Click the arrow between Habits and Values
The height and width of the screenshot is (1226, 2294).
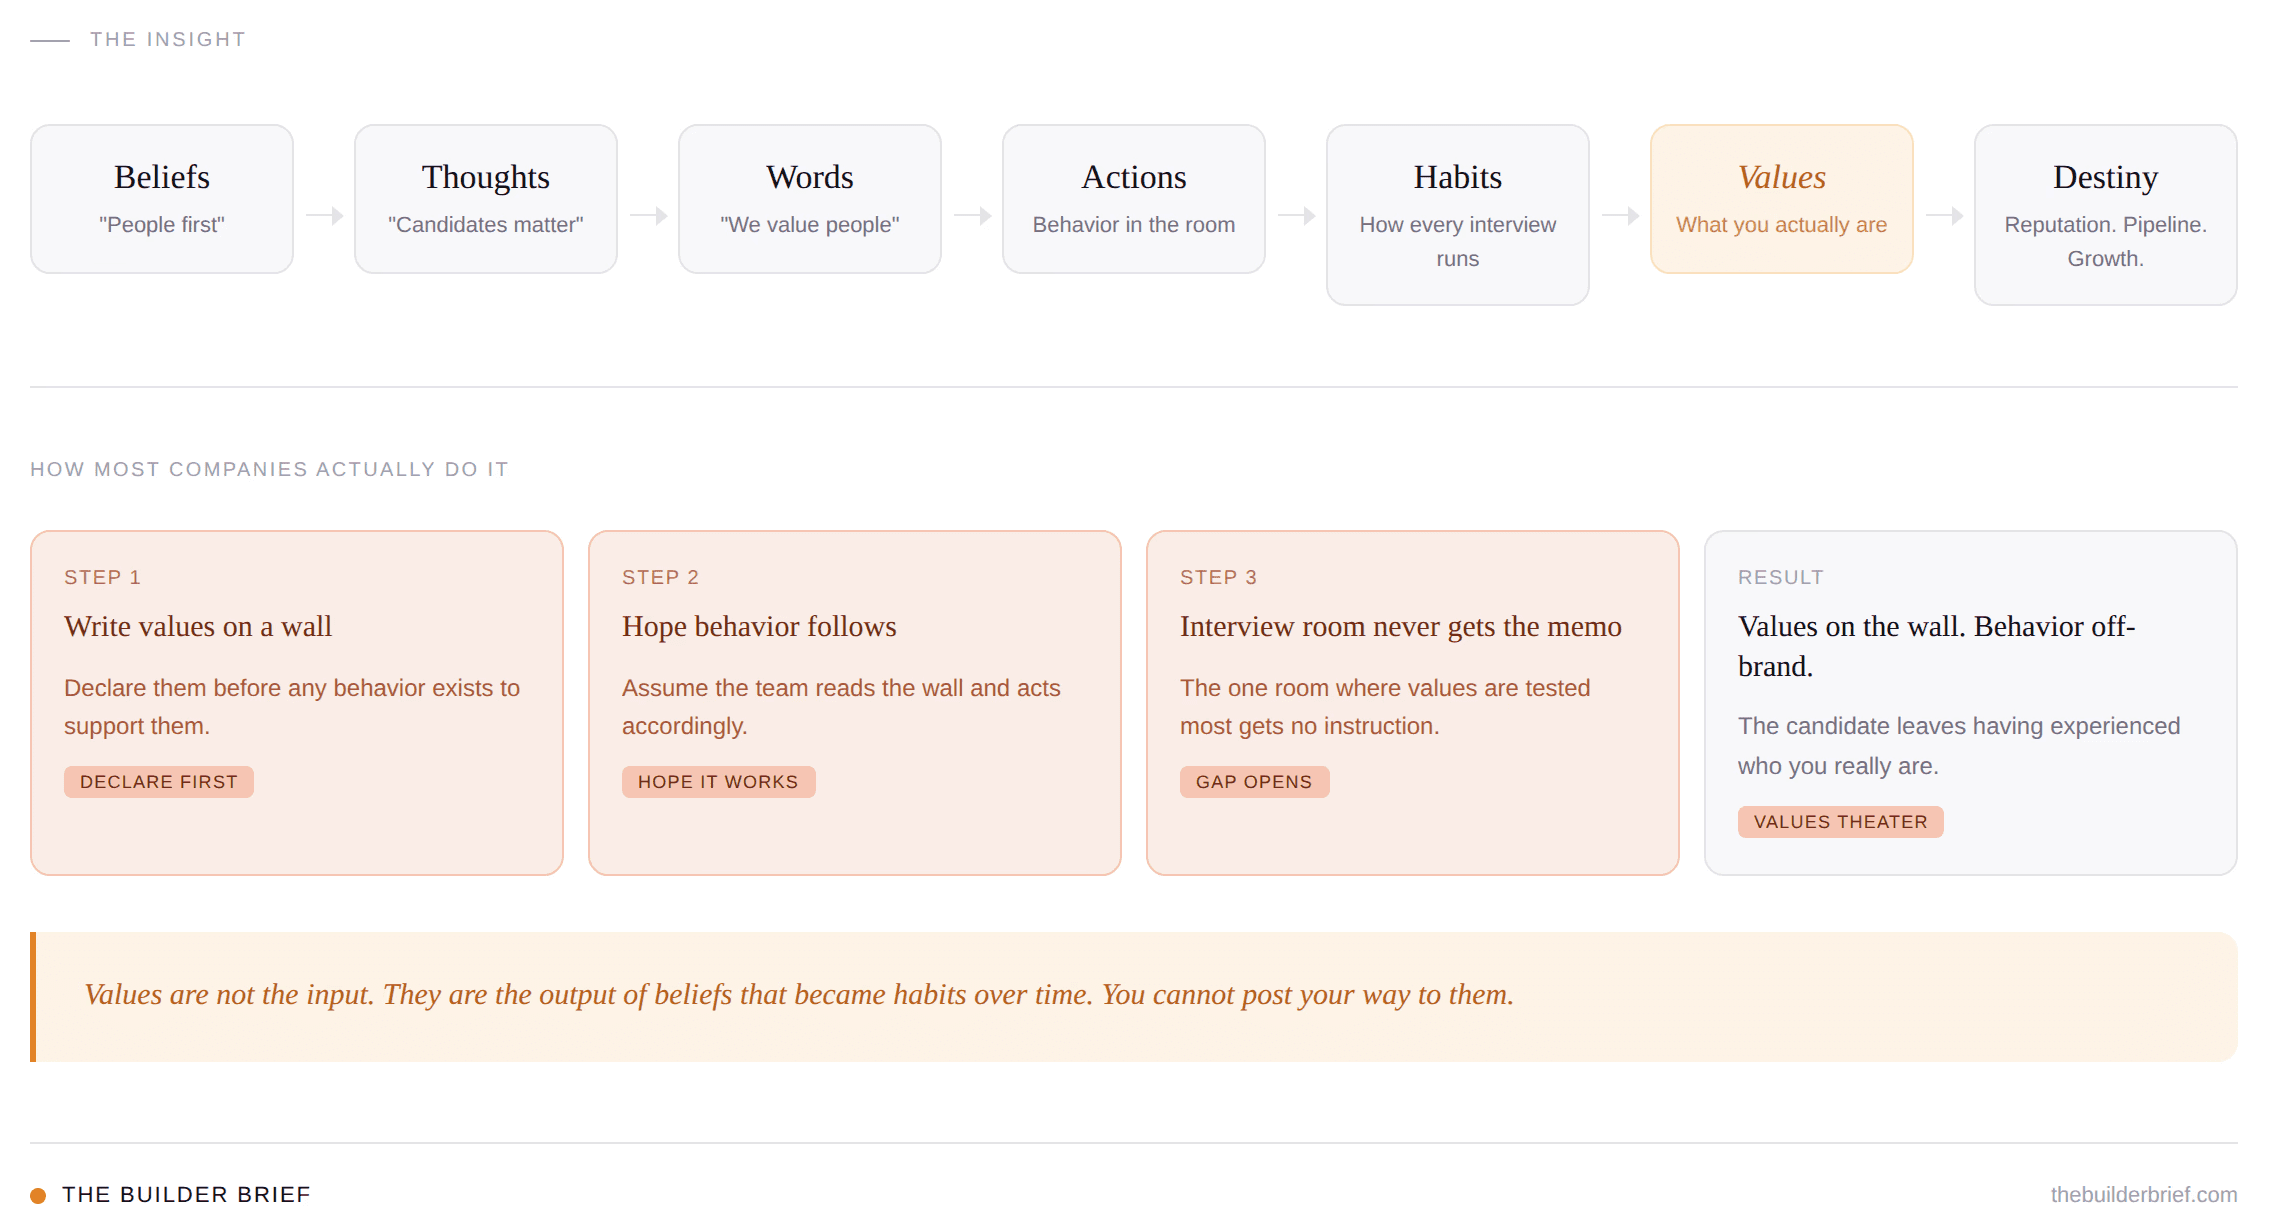(x=1620, y=215)
